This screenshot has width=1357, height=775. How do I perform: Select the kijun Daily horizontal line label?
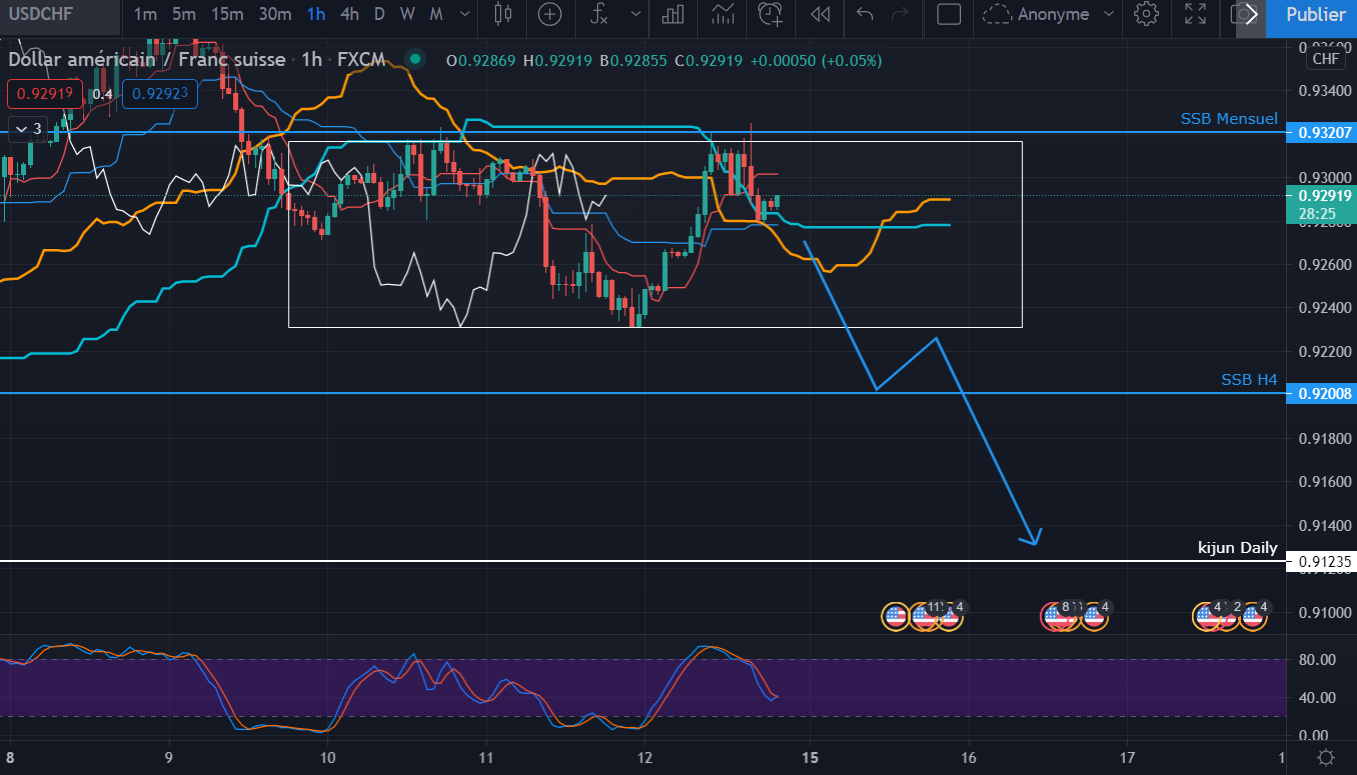click(x=1238, y=548)
